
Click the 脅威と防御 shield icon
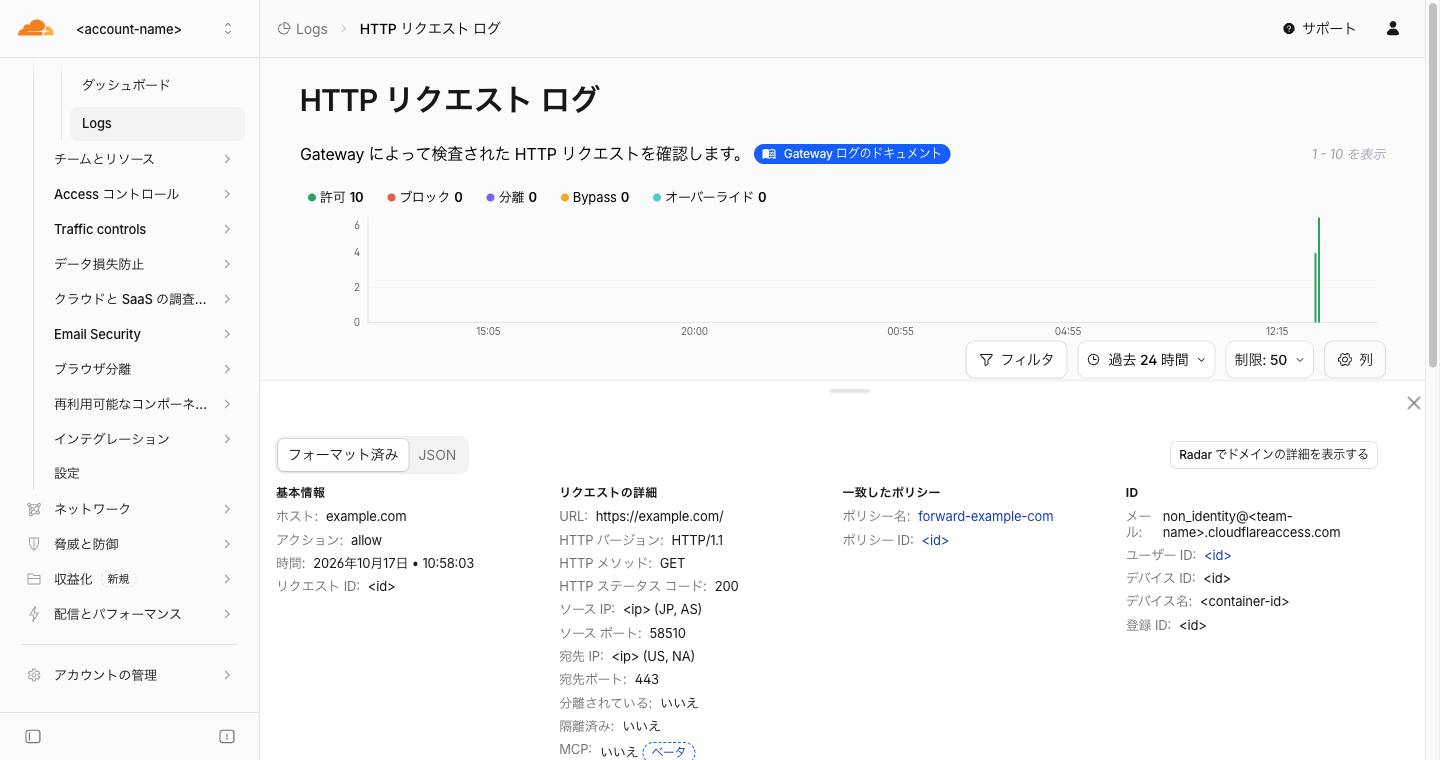tap(34, 544)
